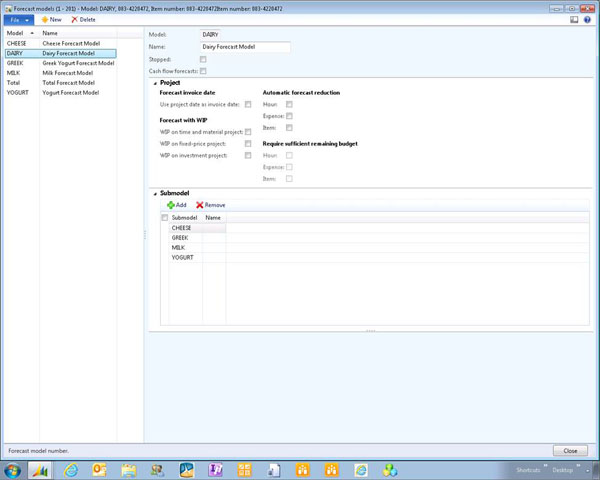The height and width of the screenshot is (480, 600).
Task: Check WIP on fixed-price project
Action: point(248,144)
